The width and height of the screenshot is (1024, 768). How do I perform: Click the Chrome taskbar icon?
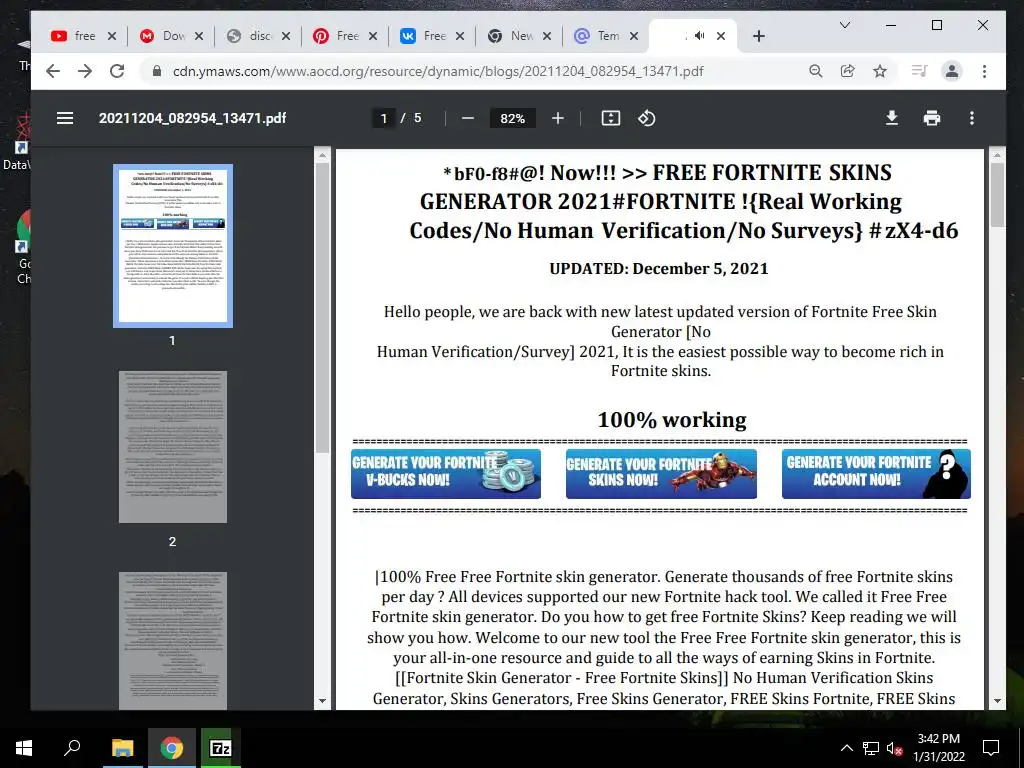pyautogui.click(x=172, y=748)
